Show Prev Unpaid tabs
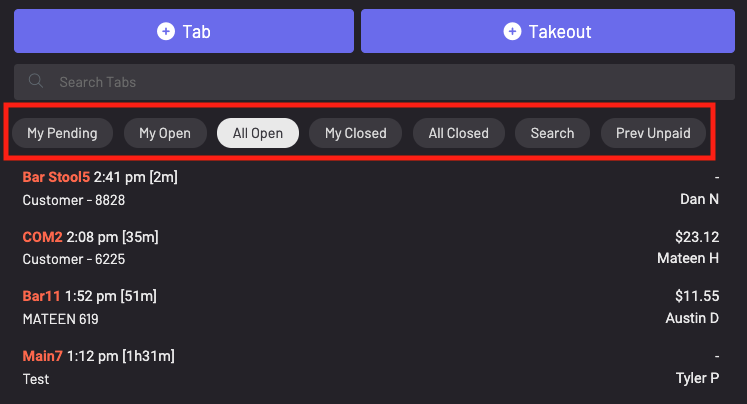The width and height of the screenshot is (747, 404). [653, 133]
